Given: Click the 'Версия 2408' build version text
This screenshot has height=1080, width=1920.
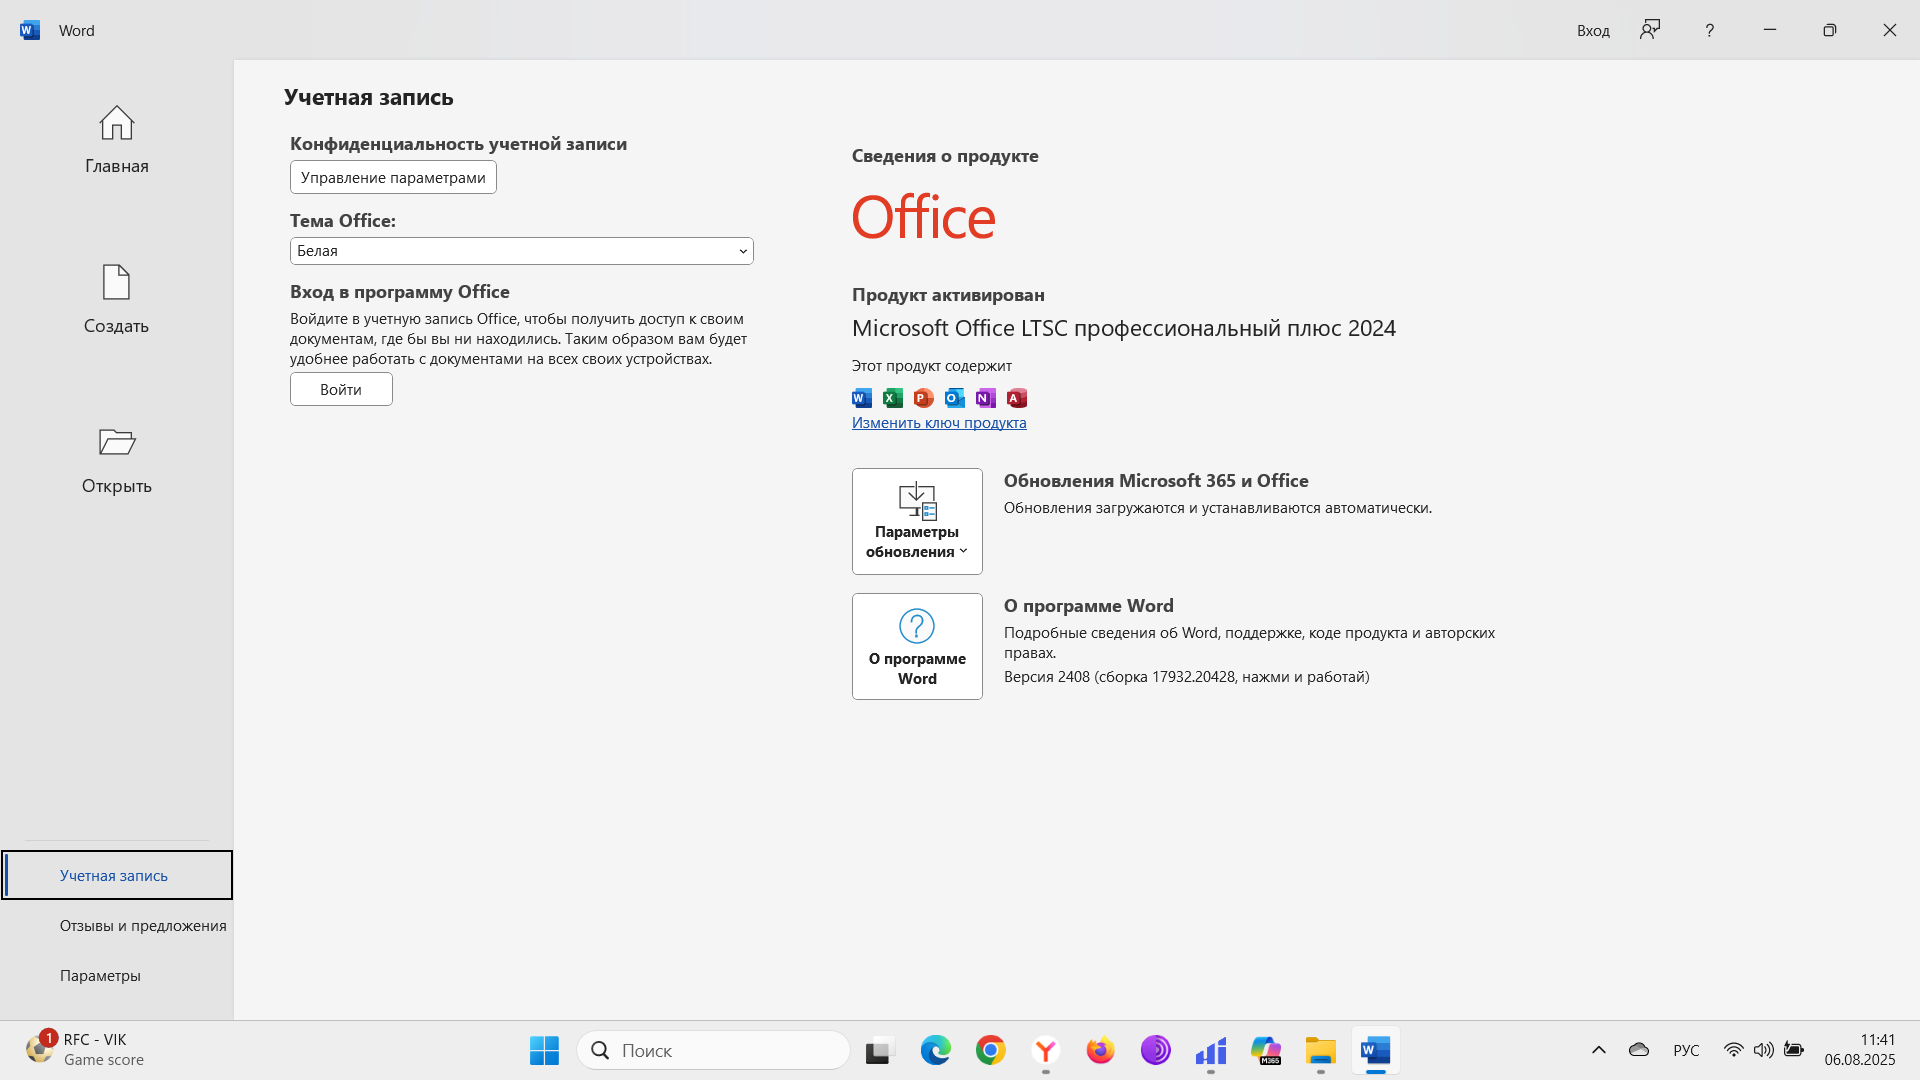Looking at the screenshot, I should coord(1186,677).
